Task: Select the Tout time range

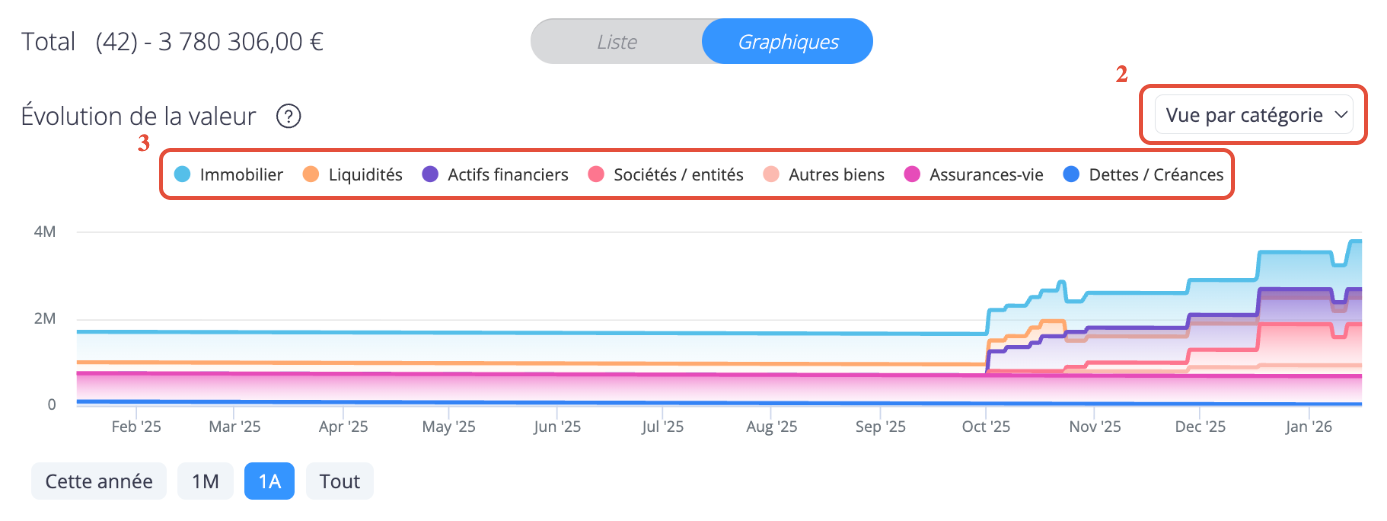Action: tap(339, 481)
